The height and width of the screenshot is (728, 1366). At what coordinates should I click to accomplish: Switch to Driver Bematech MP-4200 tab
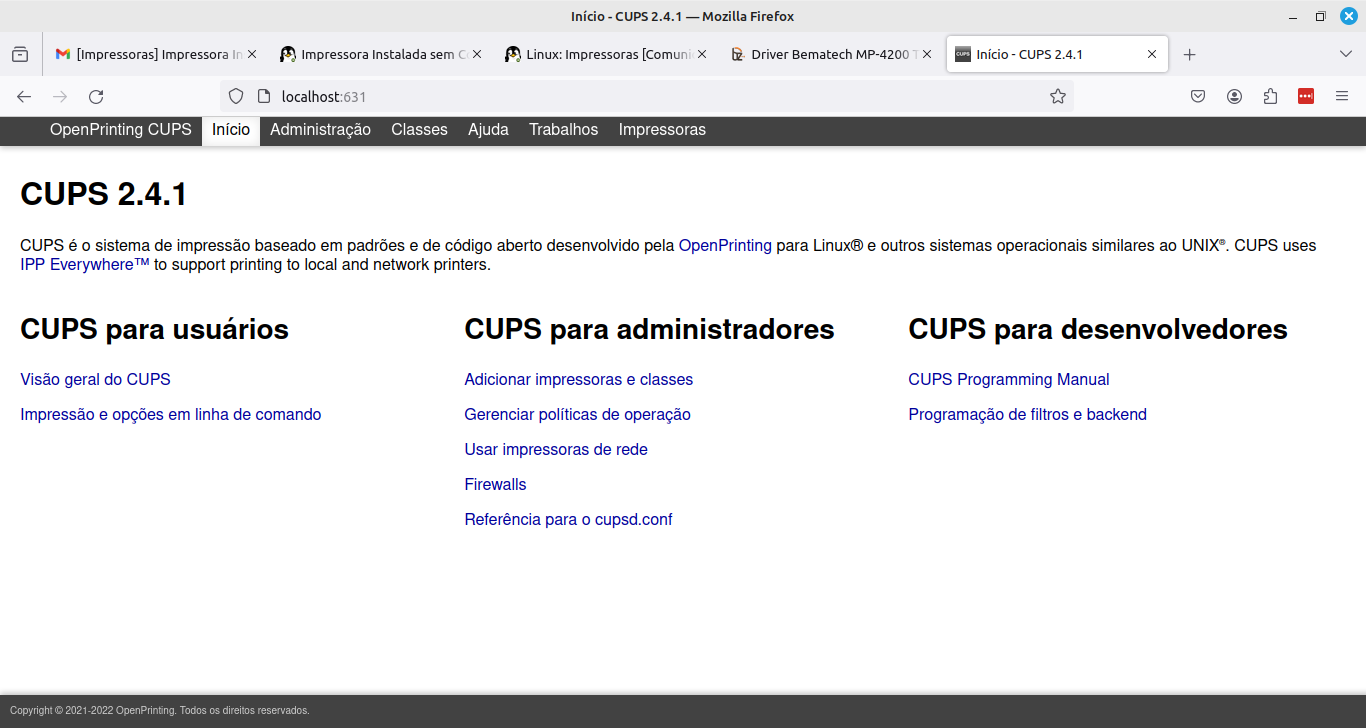pos(832,55)
